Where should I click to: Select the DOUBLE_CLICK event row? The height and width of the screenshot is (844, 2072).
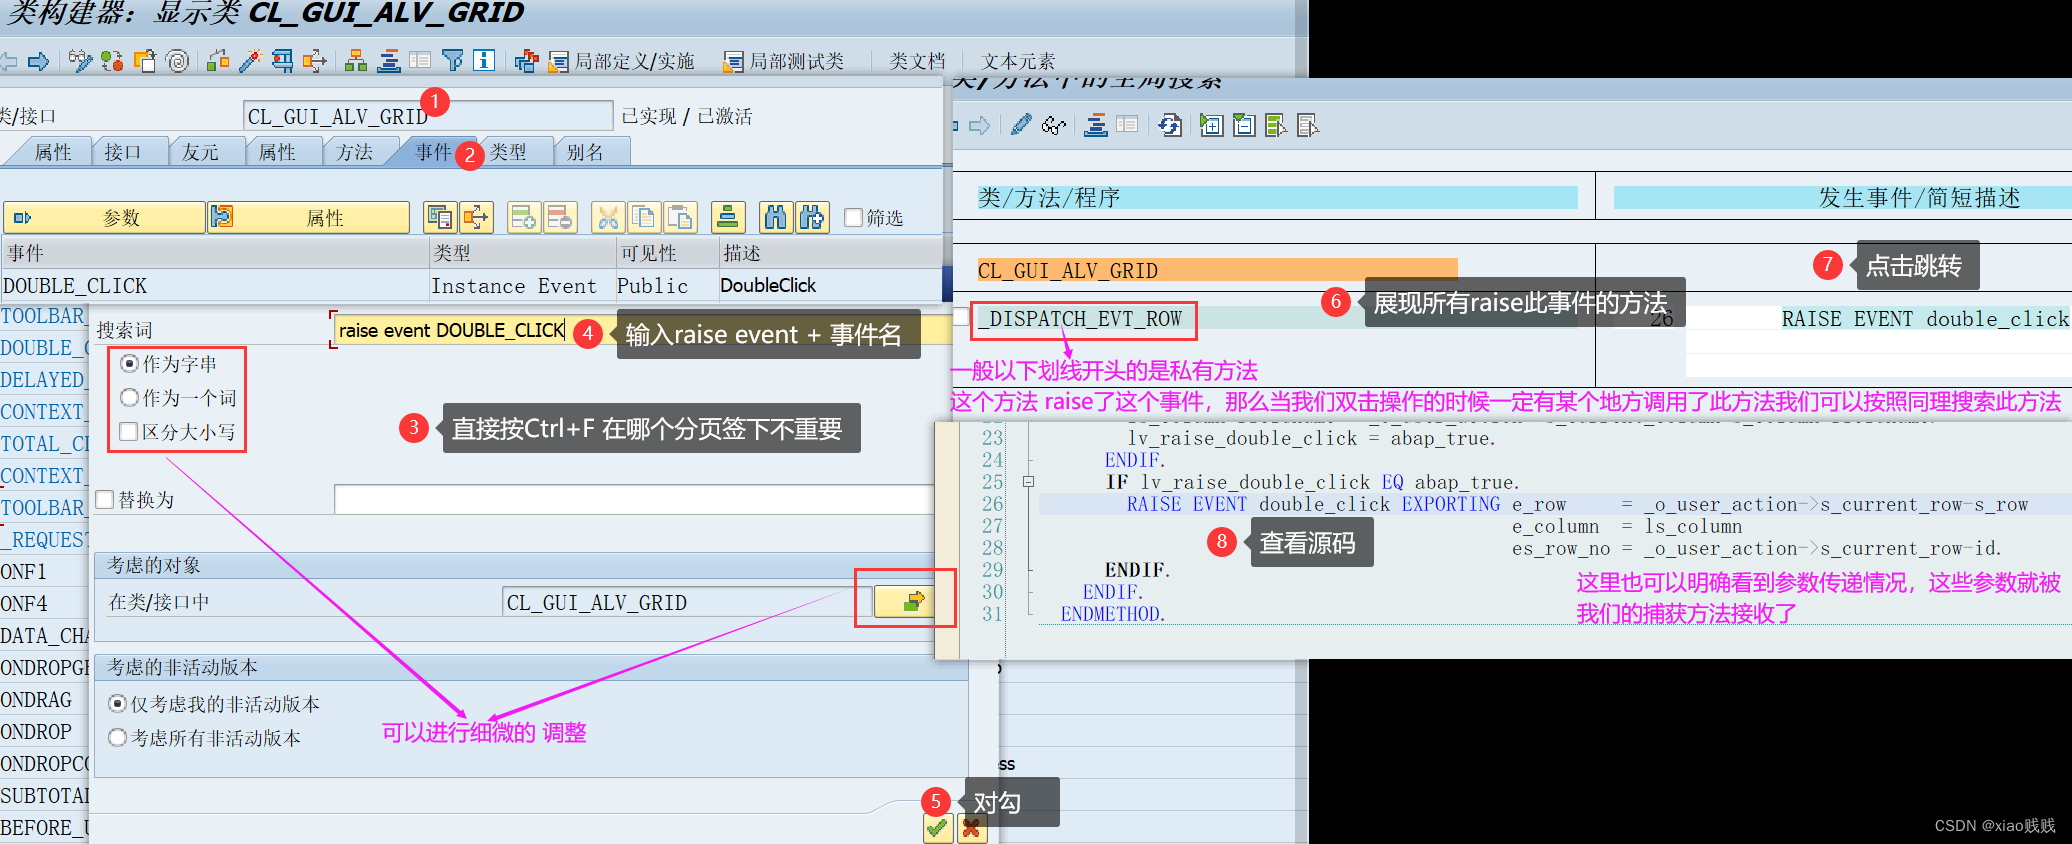(471, 286)
